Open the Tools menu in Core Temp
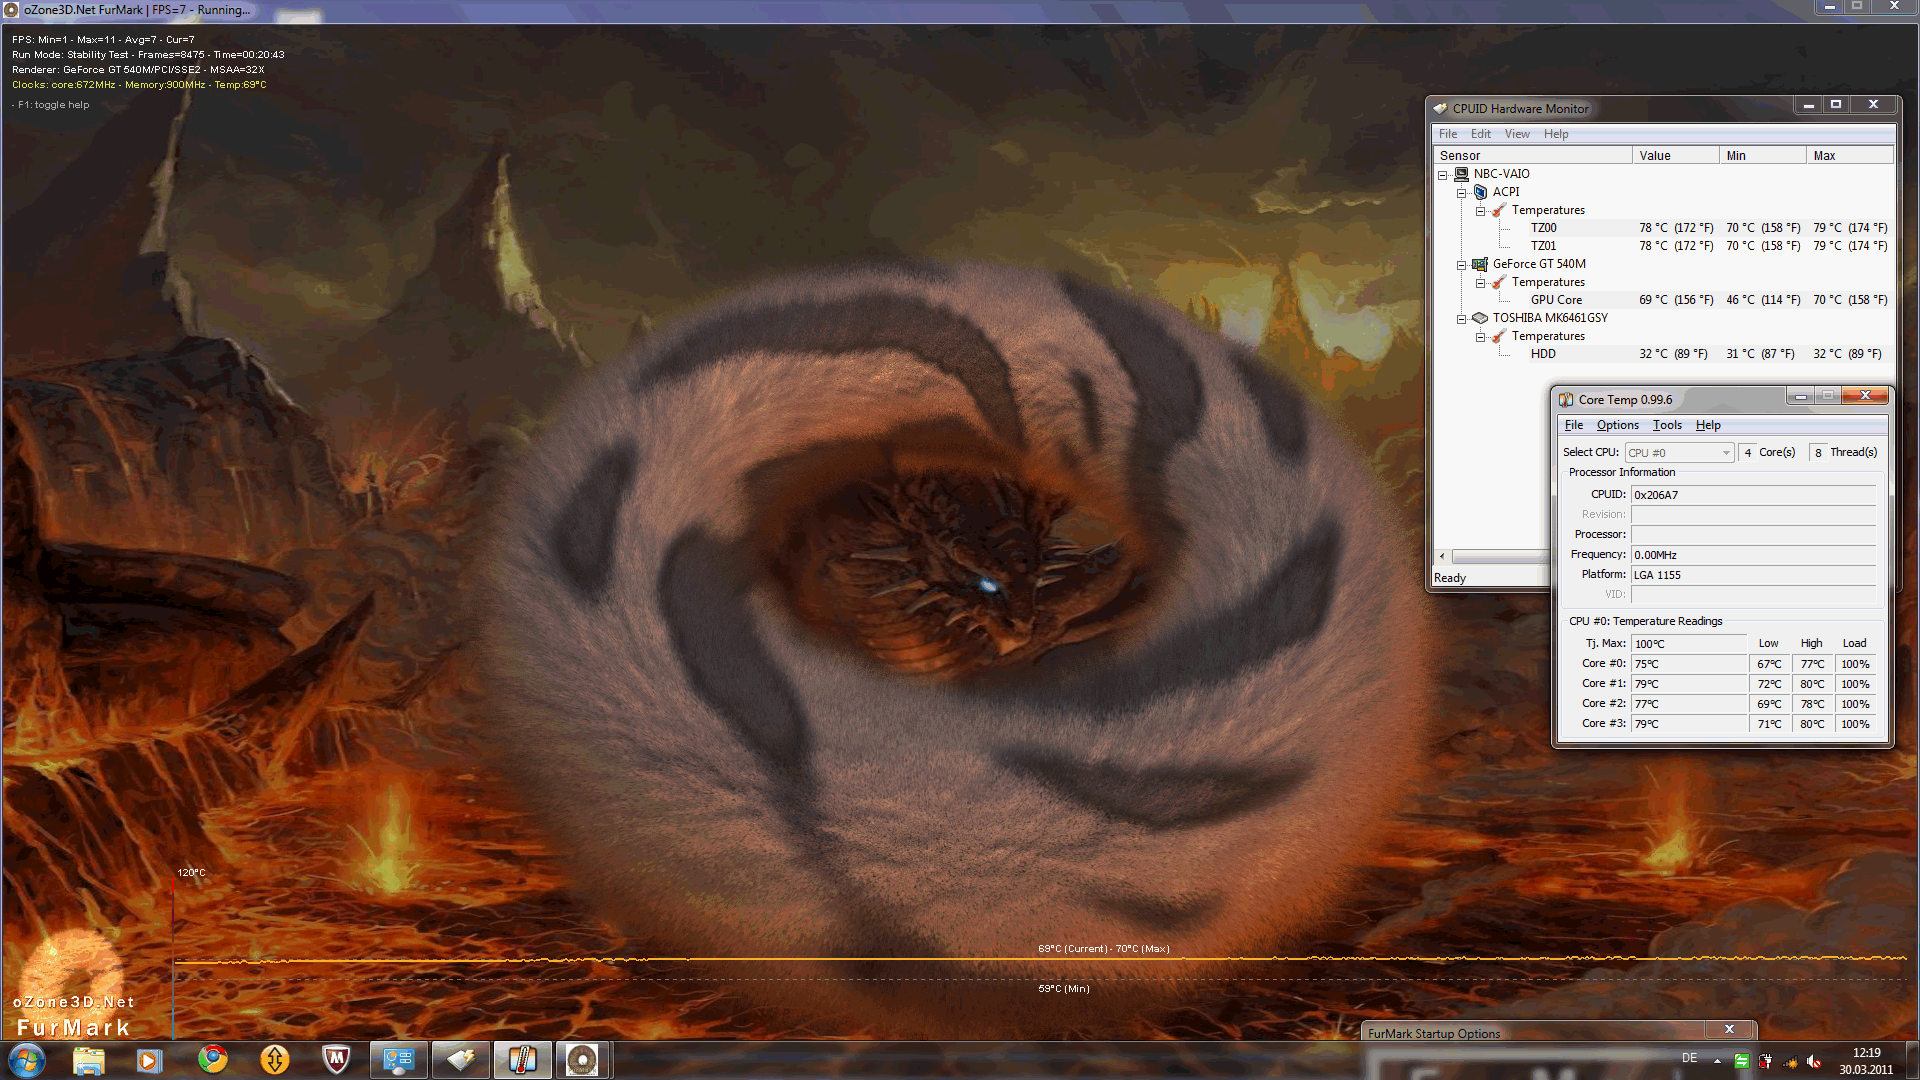This screenshot has height=1080, width=1920. point(1666,425)
